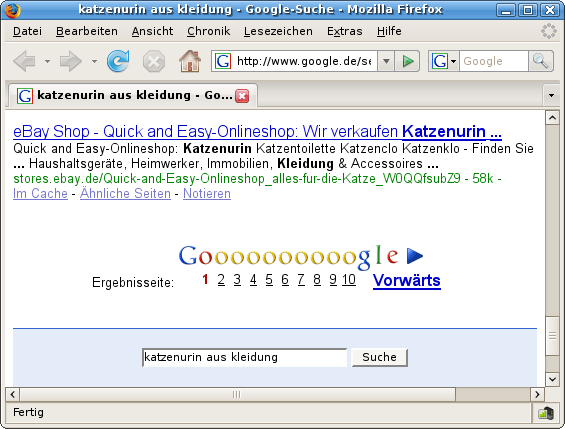Viewport: 565px width, 429px height.
Task: Focus the toolbar Google search box
Action: tap(494, 61)
